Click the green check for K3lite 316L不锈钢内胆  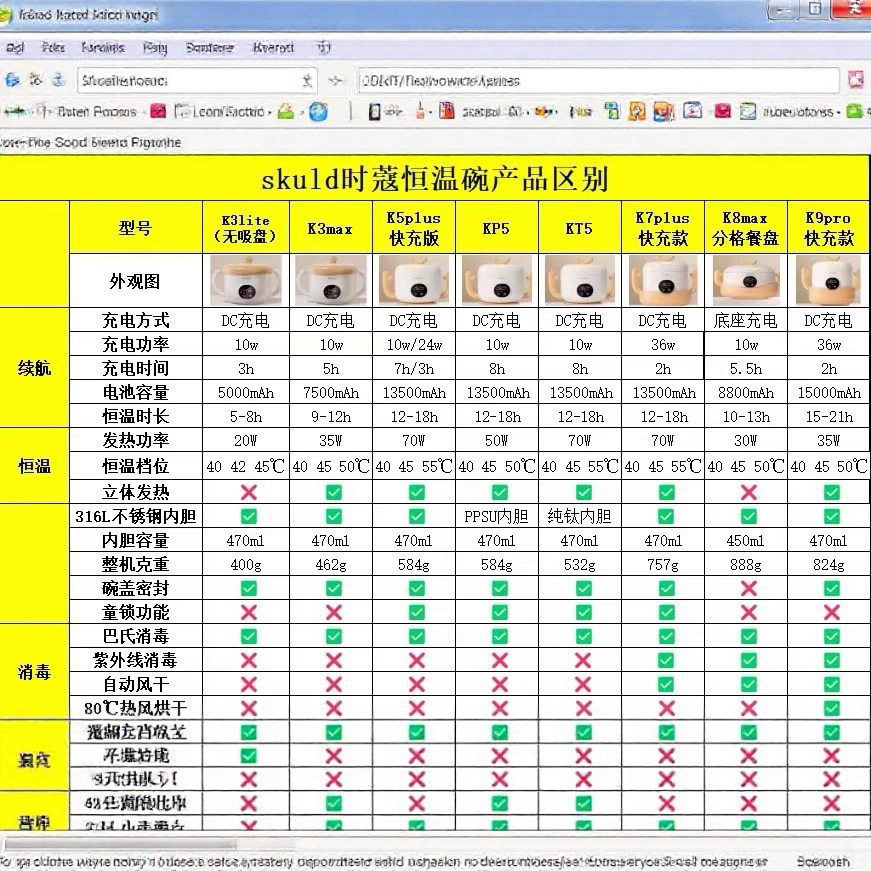tap(248, 517)
